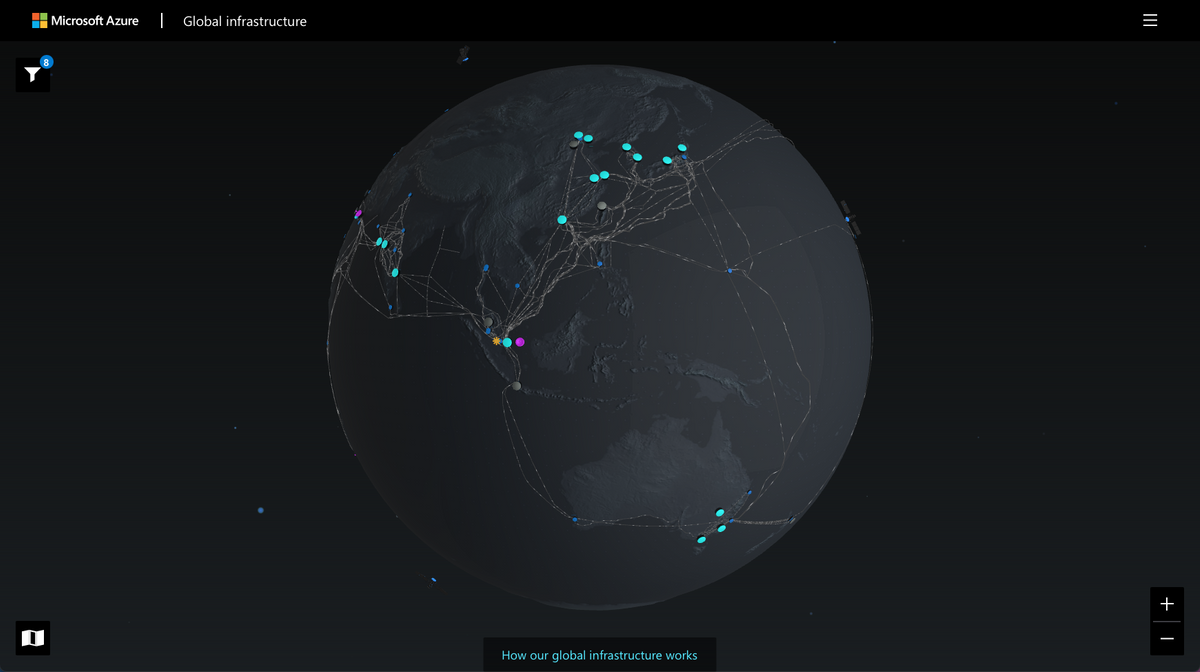Image resolution: width=1200 pixels, height=672 pixels.
Task: Select a cyan region marker over western India
Action: click(381, 243)
